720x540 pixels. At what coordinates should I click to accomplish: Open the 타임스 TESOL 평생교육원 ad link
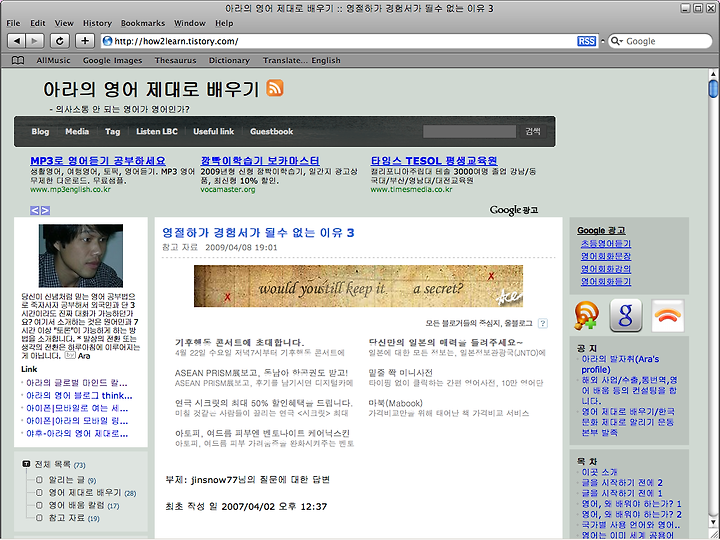click(x=434, y=161)
